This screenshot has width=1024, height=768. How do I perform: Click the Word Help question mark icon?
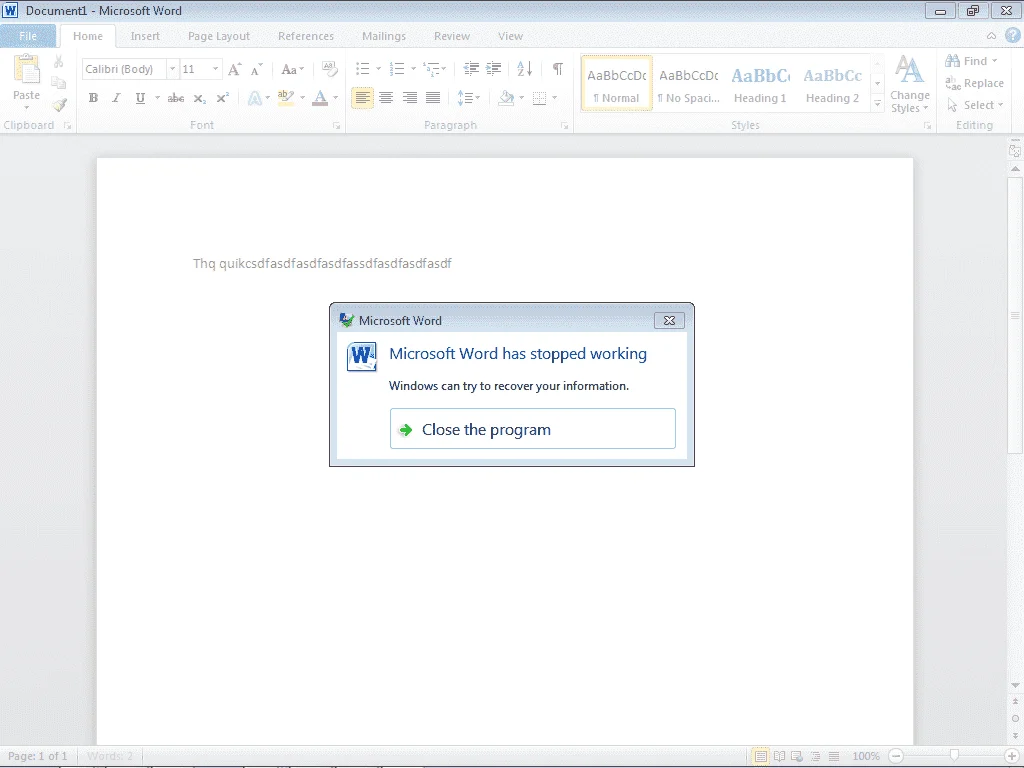click(x=1012, y=36)
